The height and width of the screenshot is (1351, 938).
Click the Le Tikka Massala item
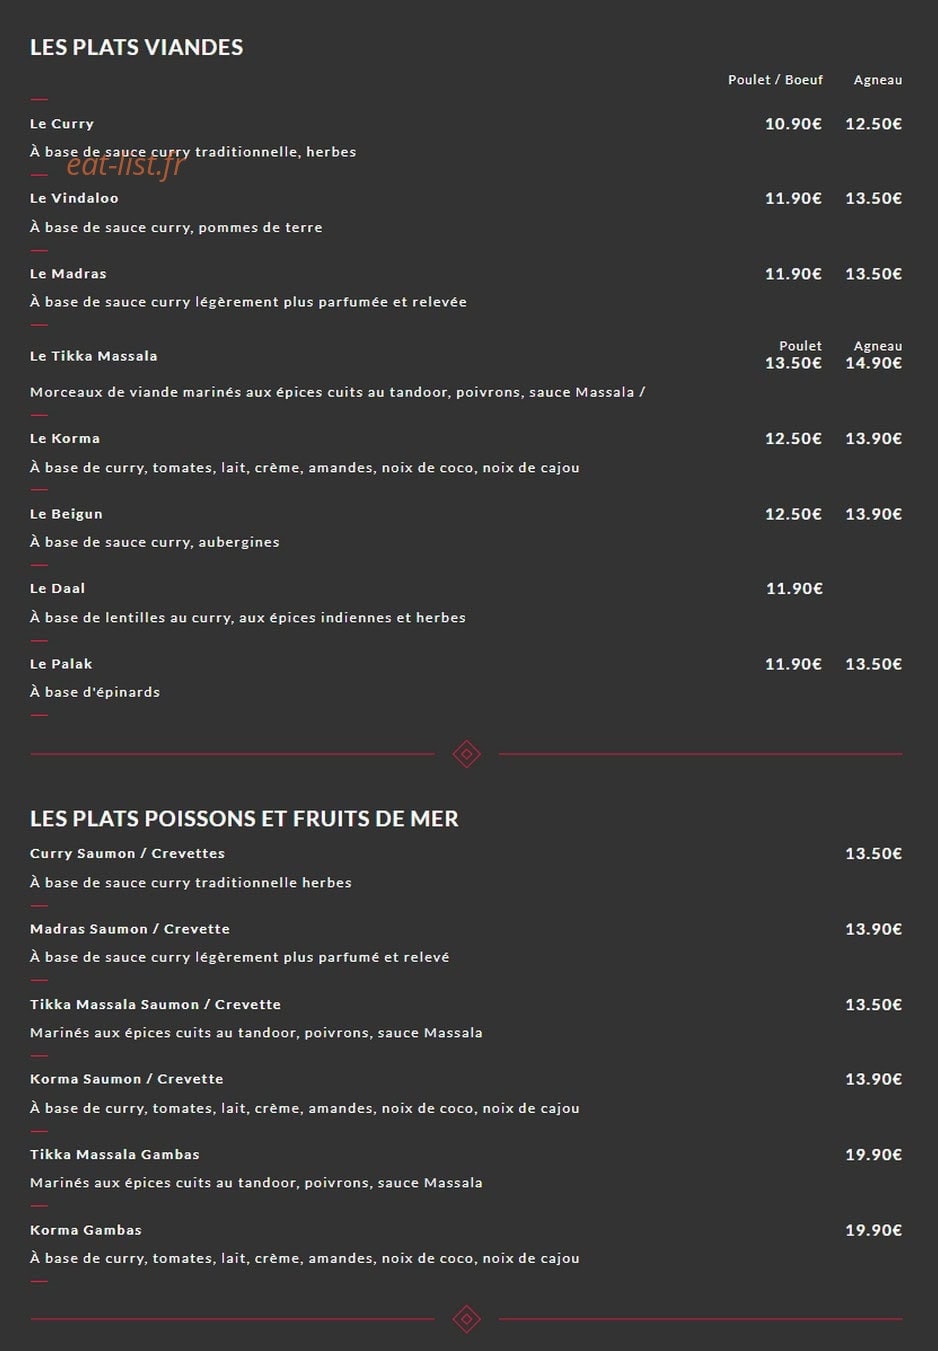coord(94,356)
